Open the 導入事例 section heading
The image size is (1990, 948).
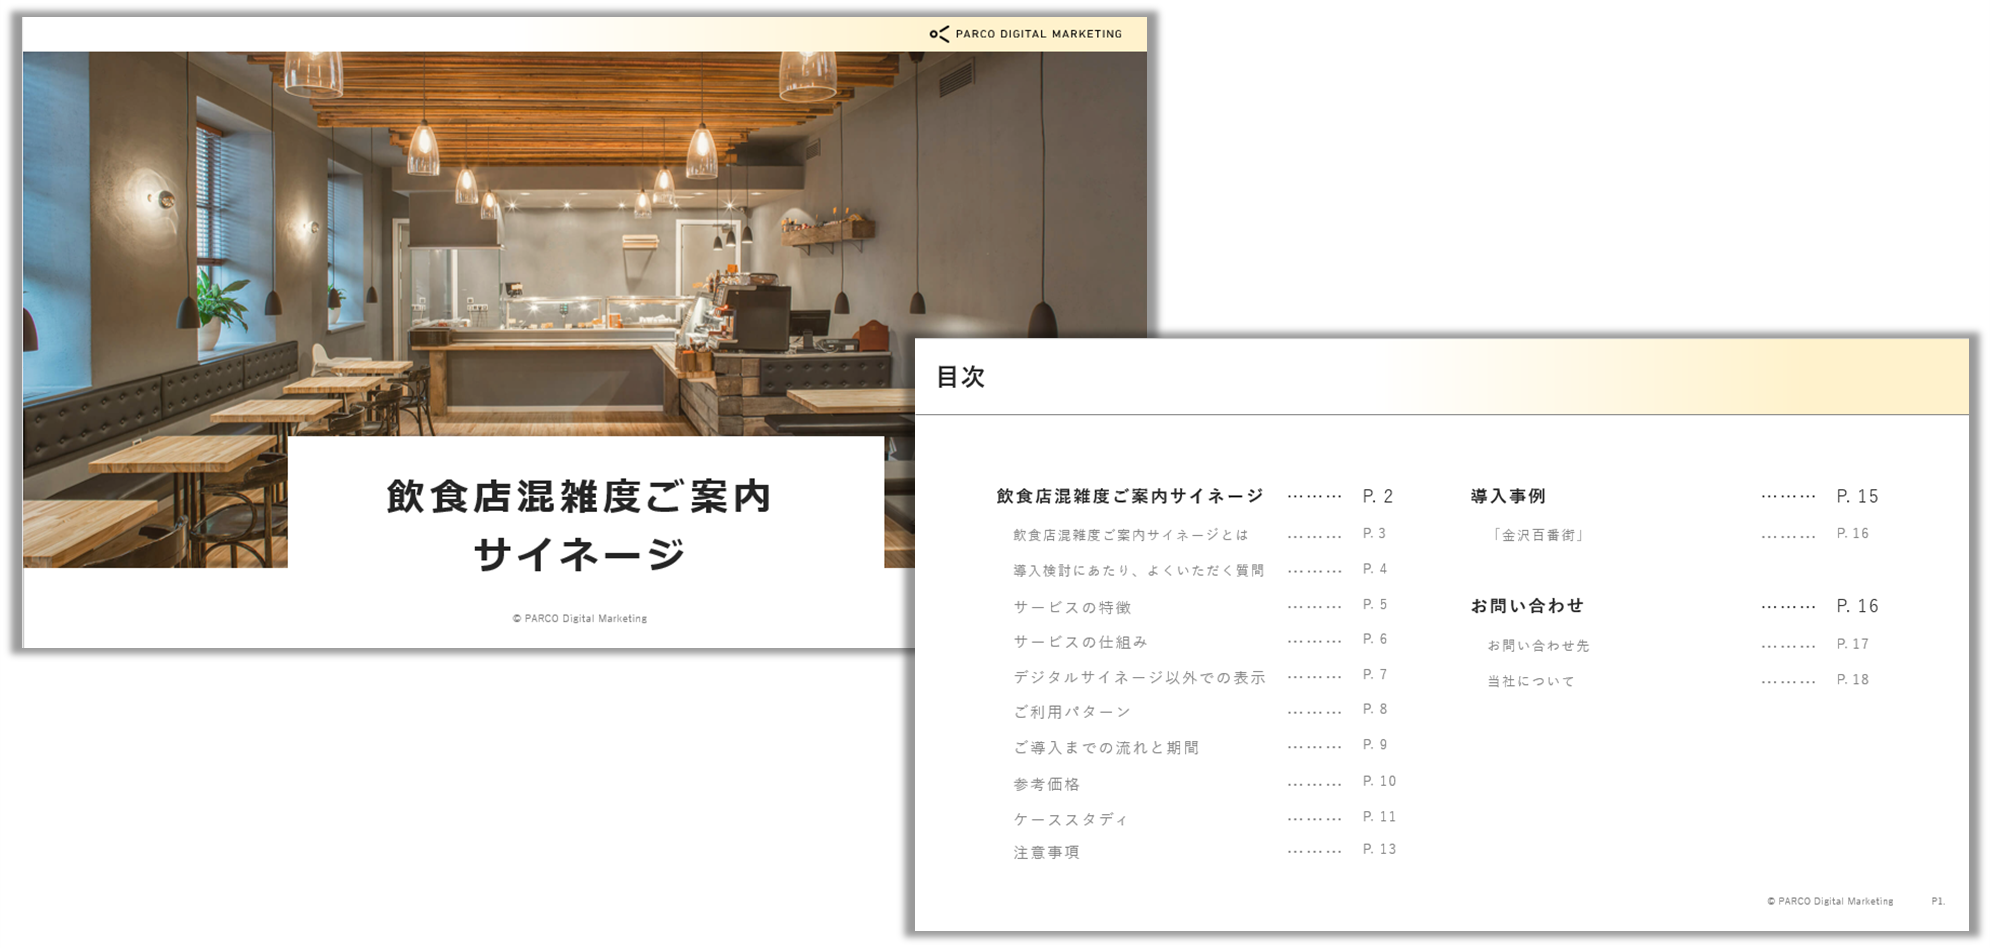click(1509, 495)
